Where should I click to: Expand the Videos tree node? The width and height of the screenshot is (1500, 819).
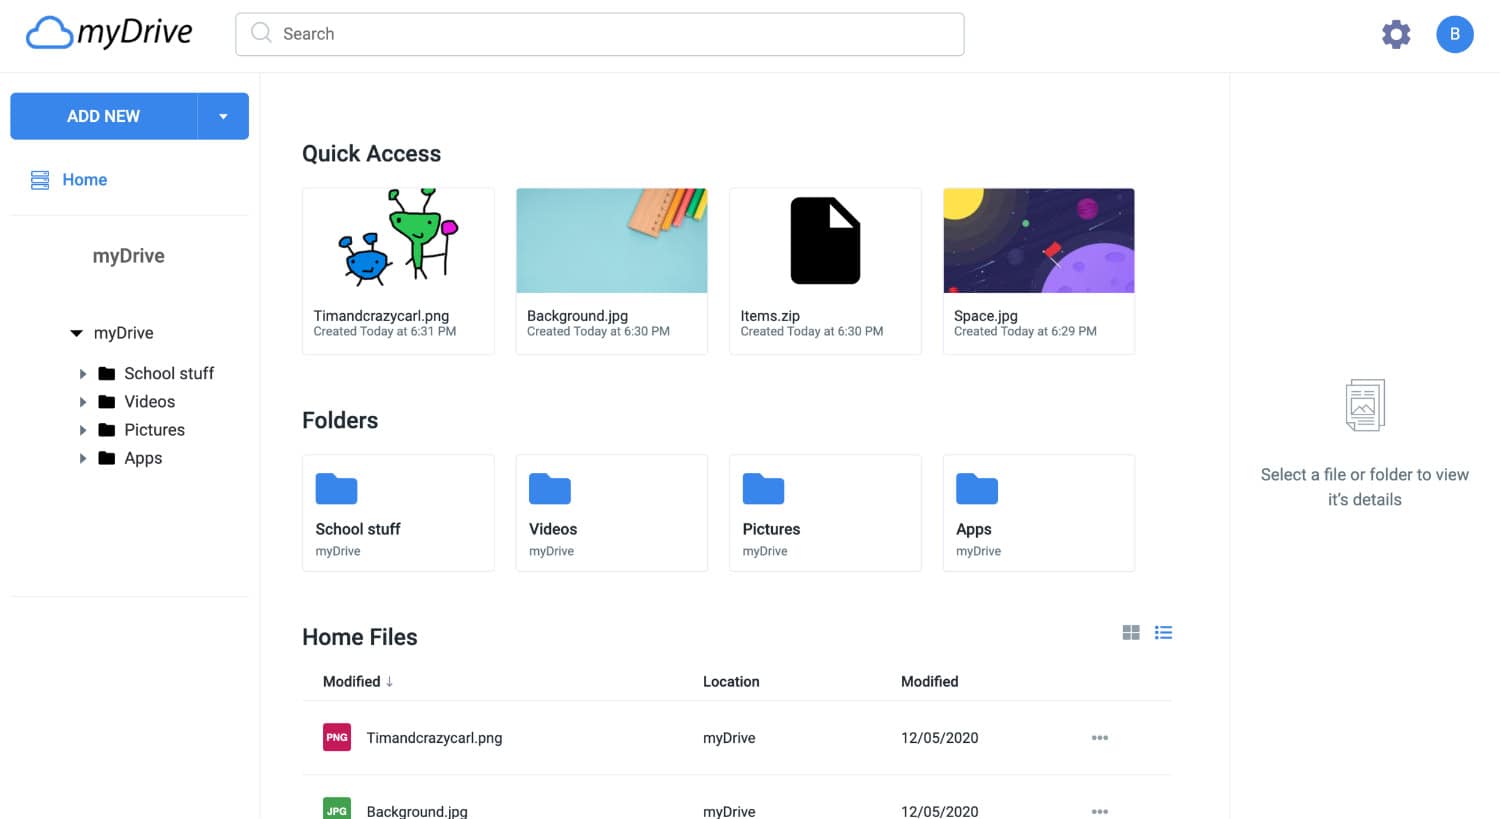click(x=83, y=401)
